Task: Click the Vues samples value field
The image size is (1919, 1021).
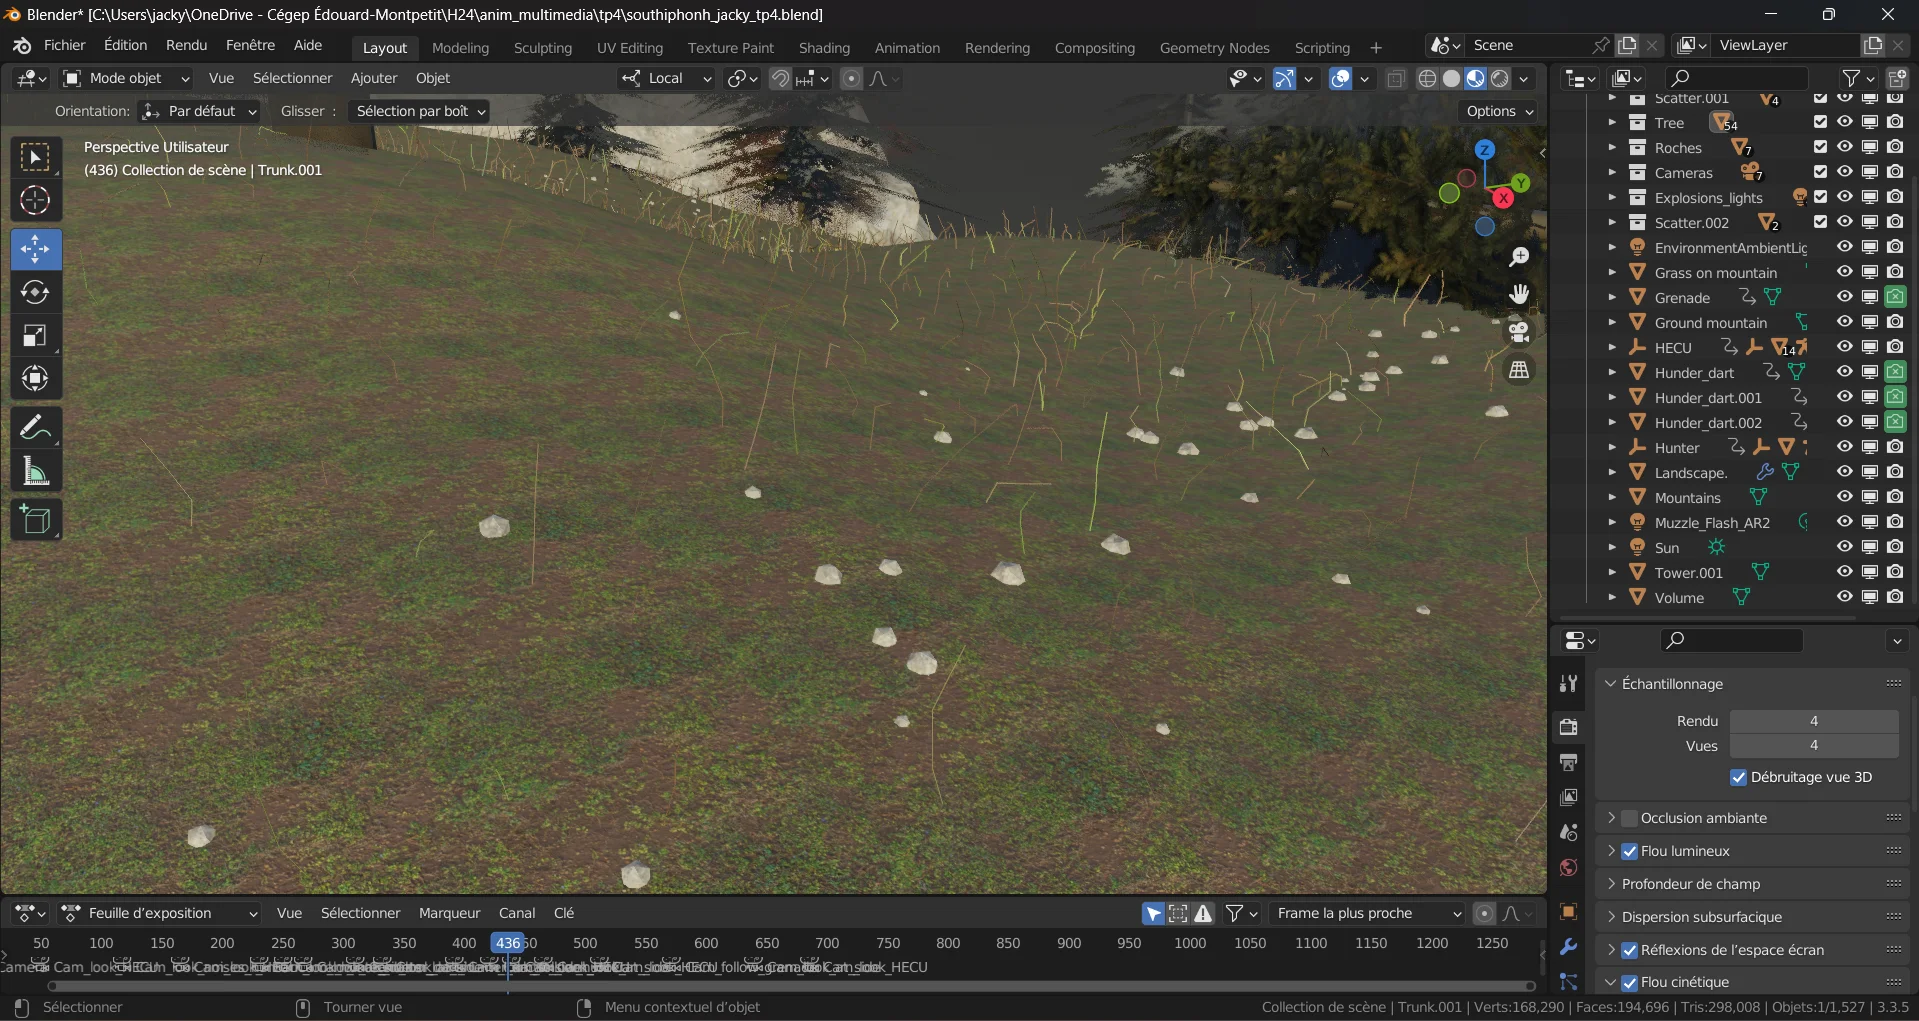Action: (1814, 746)
